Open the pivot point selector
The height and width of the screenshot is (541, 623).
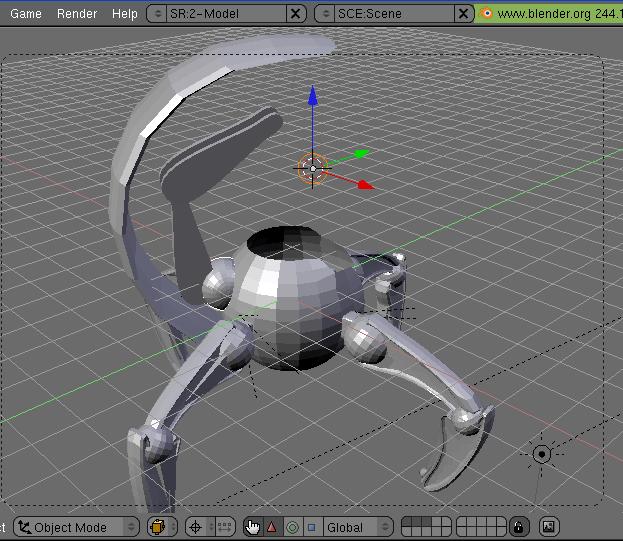pyautogui.click(x=200, y=527)
